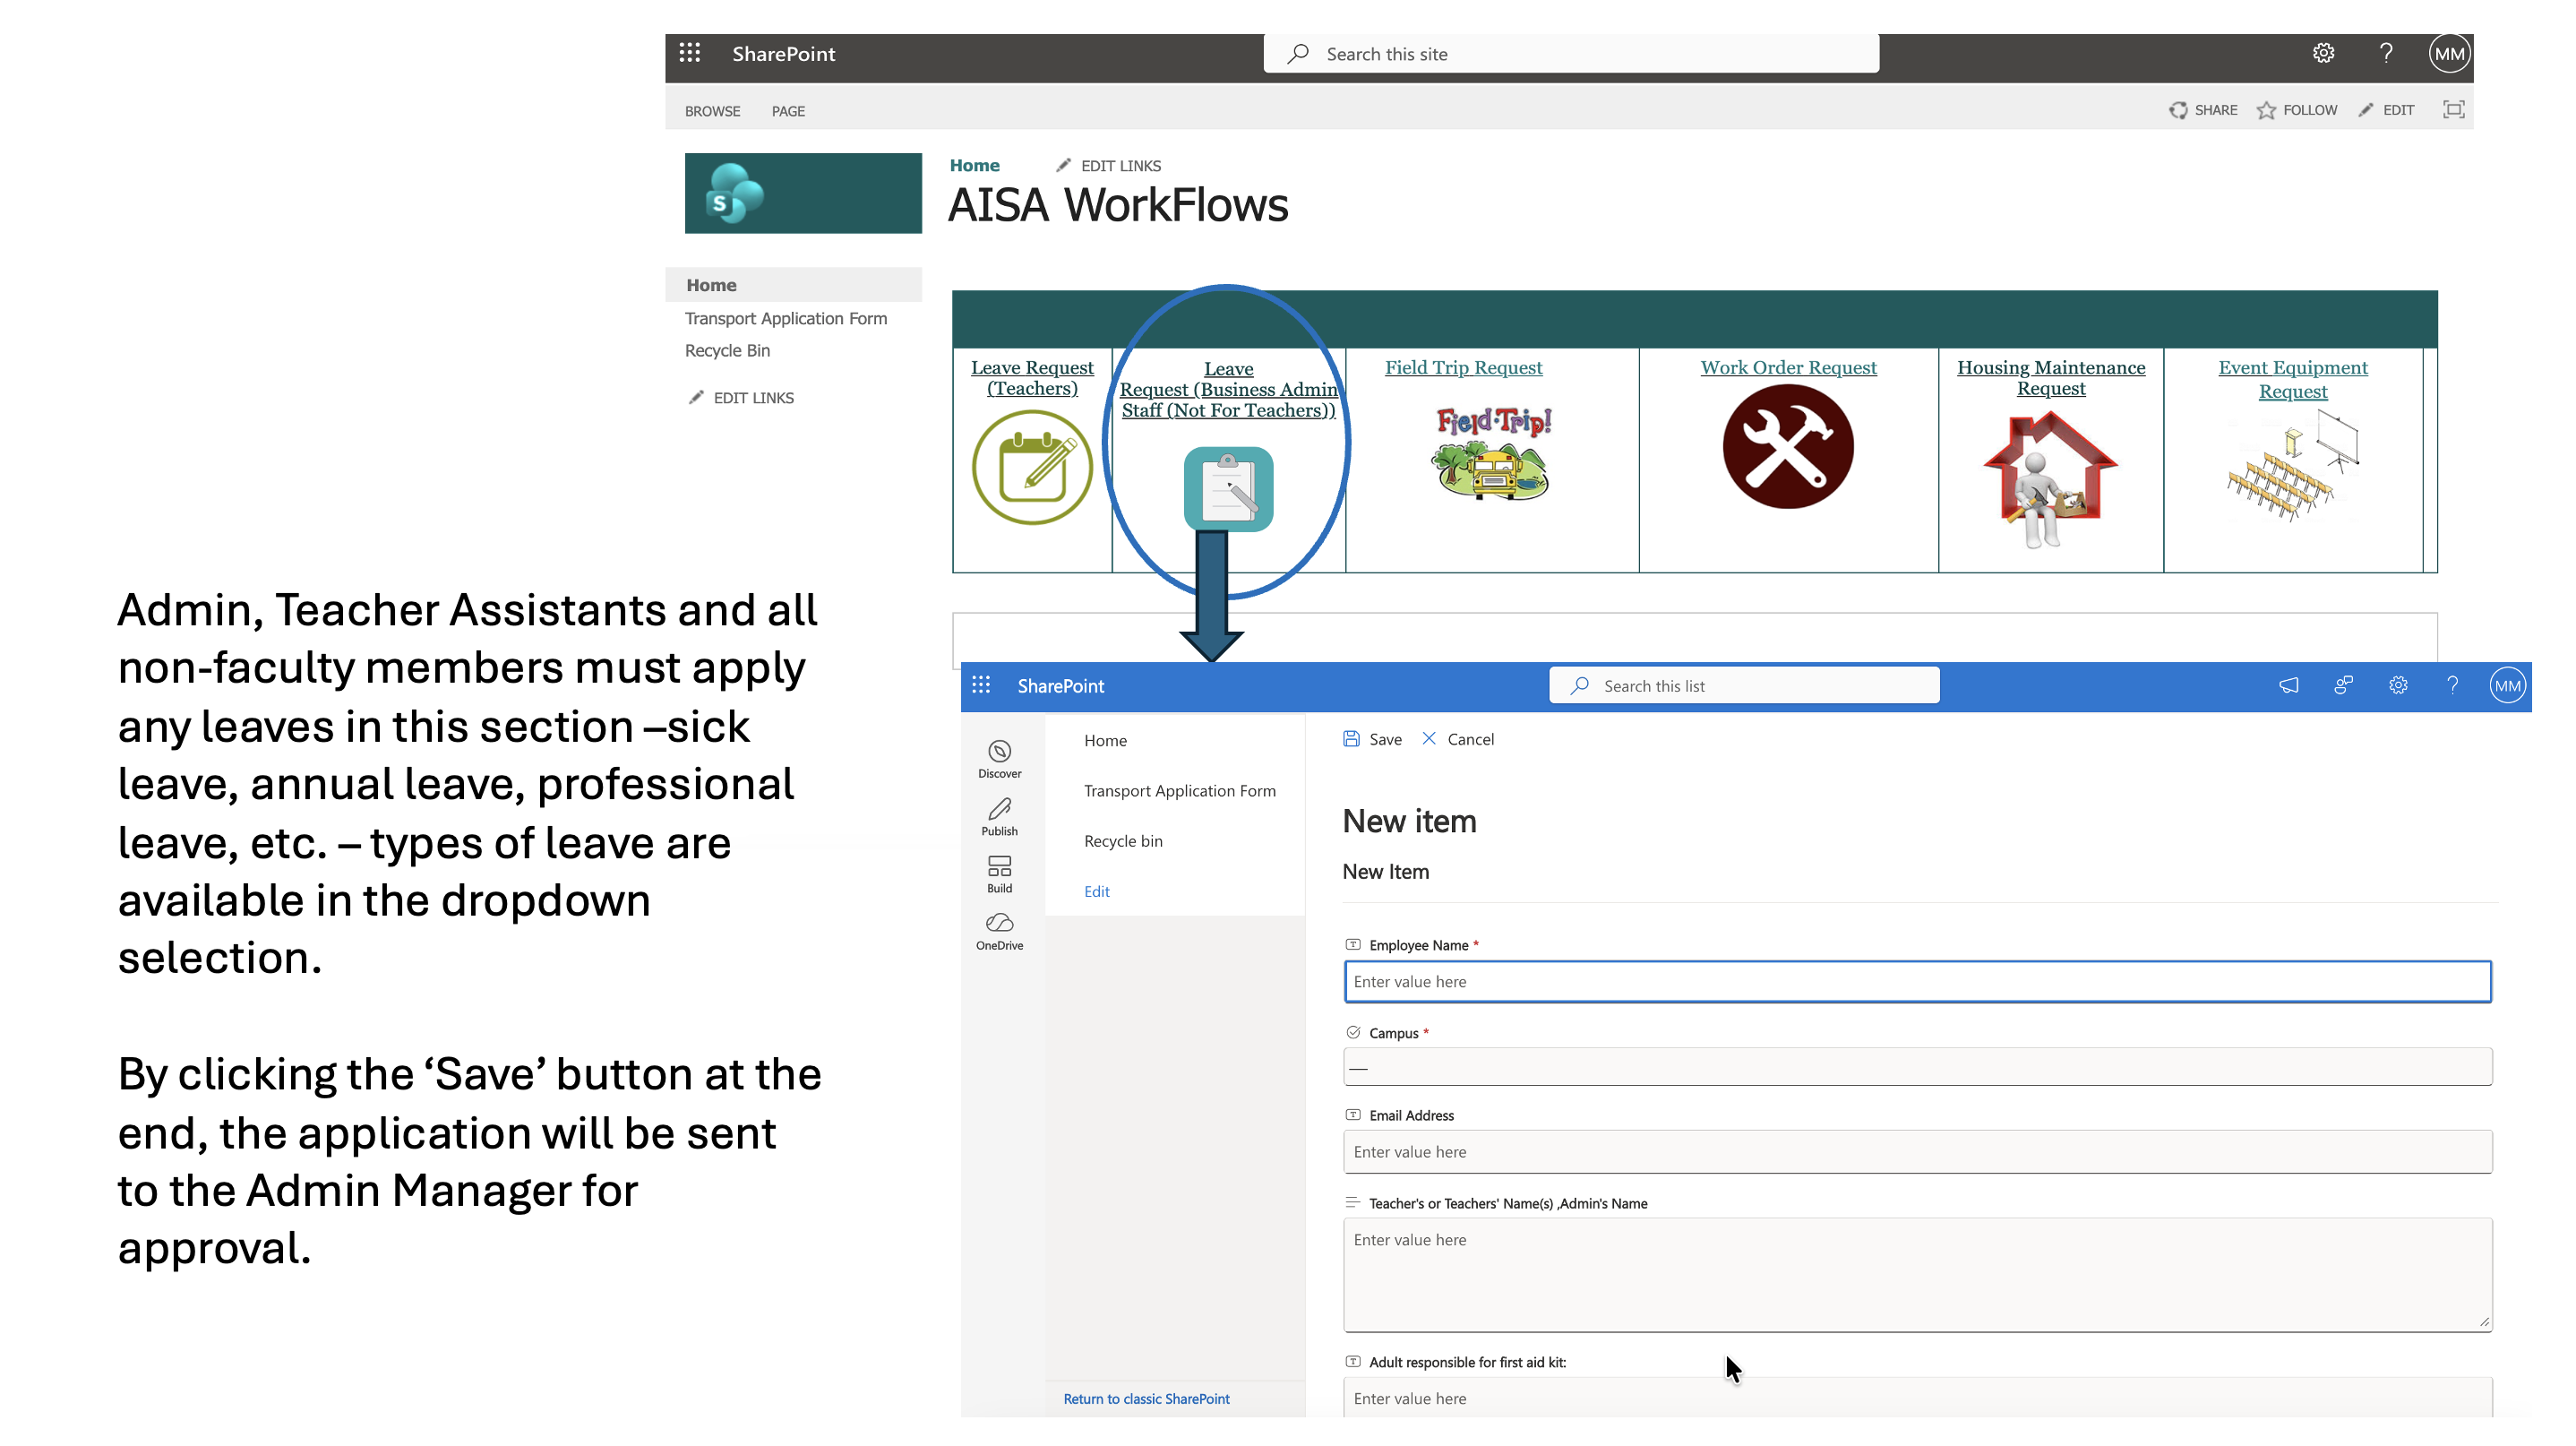Open help icon in blue header
Viewport: 2576px width, 1446px height.
(2452, 685)
